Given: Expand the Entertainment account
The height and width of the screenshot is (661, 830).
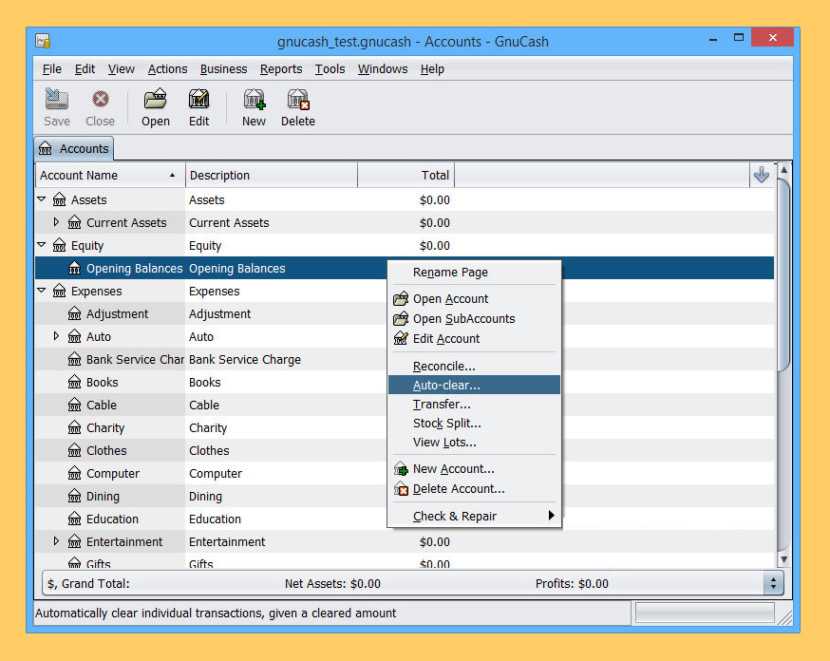Looking at the screenshot, I should pos(57,542).
